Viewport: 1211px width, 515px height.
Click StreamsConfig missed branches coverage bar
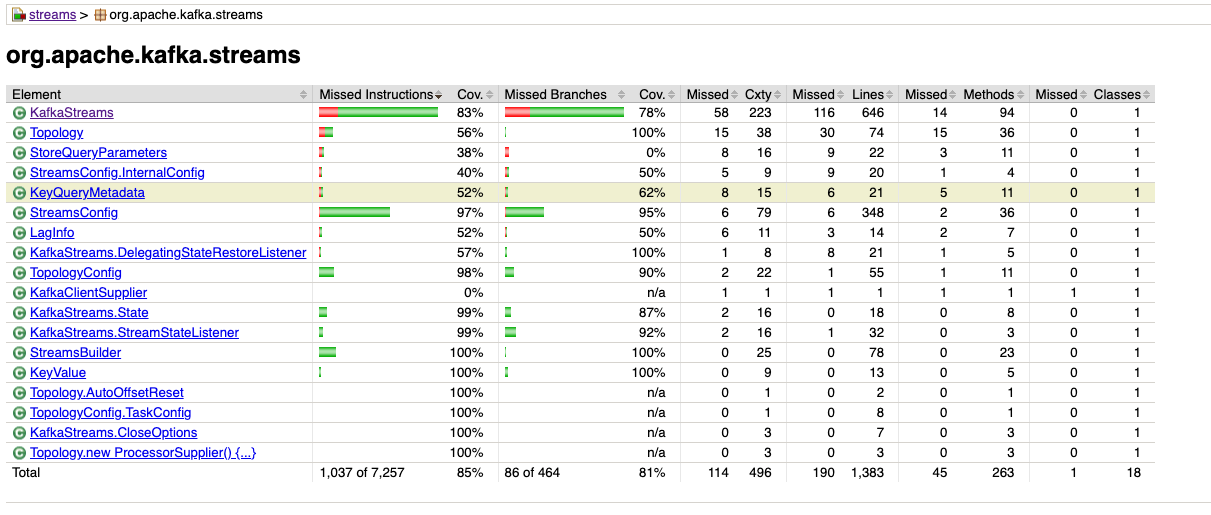(524, 213)
